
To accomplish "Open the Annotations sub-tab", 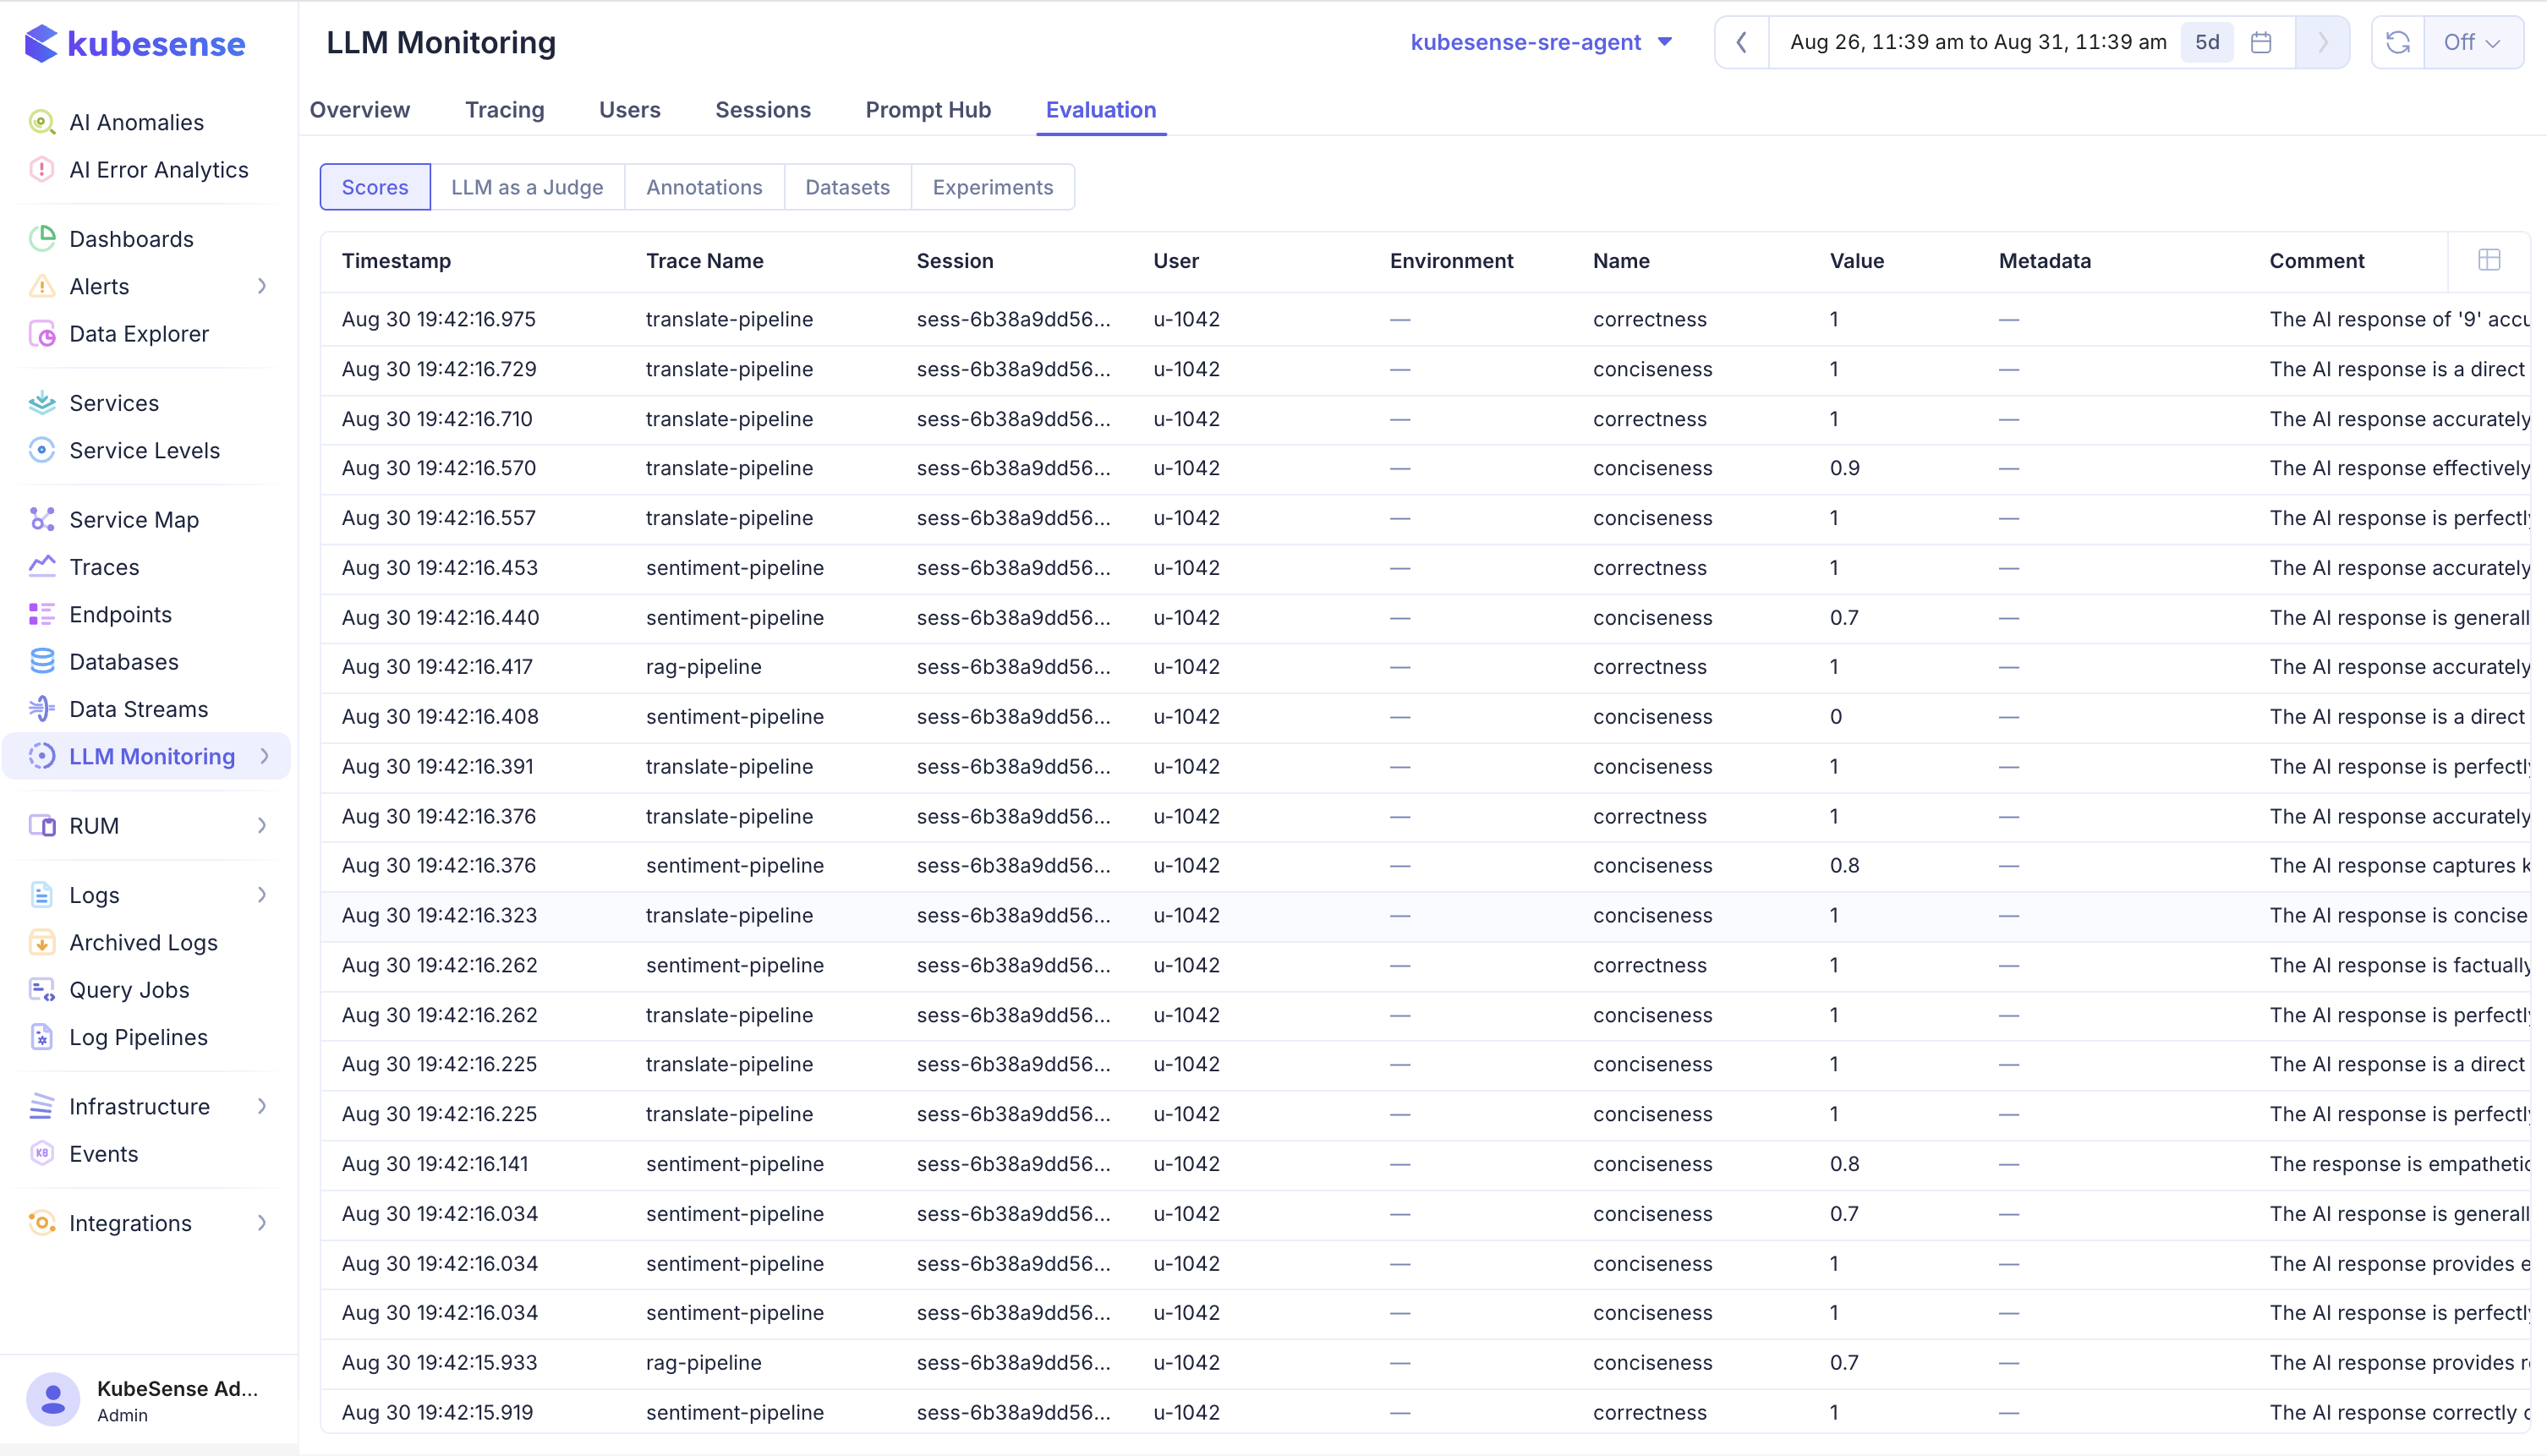I will coord(704,187).
